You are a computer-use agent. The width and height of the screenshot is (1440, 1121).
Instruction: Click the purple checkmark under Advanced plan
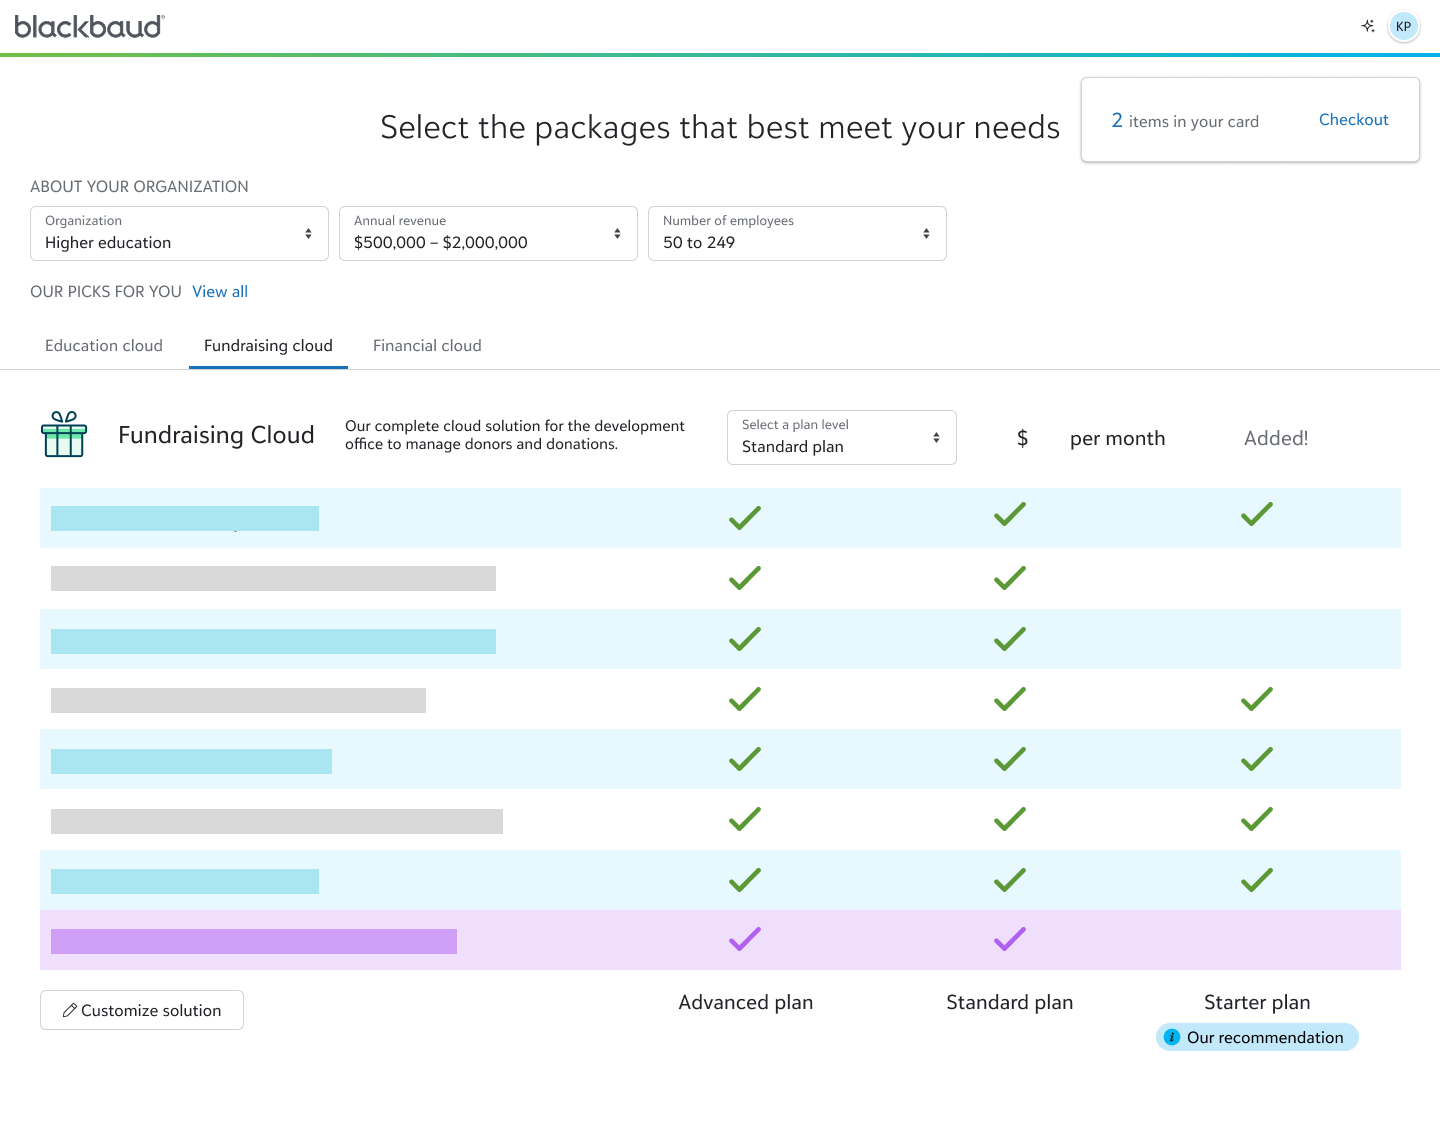(x=745, y=939)
